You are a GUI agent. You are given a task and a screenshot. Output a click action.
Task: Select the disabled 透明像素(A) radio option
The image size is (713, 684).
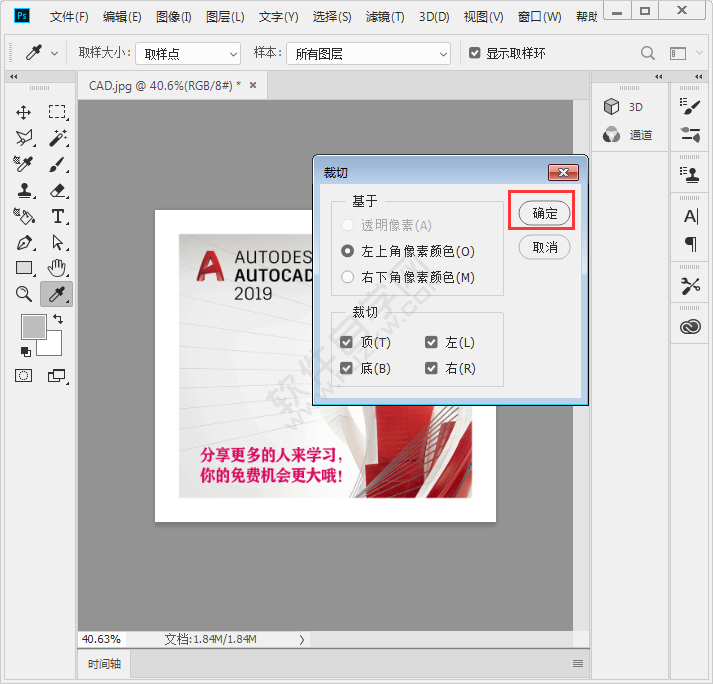(x=386, y=225)
